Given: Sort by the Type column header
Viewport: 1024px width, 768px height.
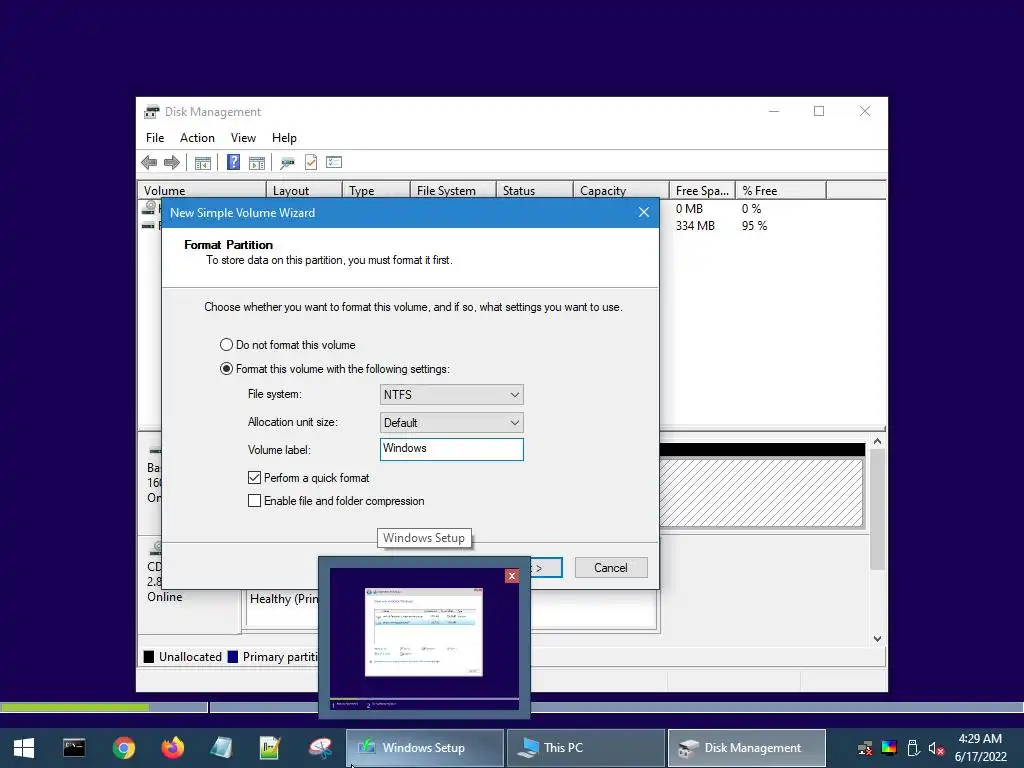Looking at the screenshot, I should tap(376, 190).
